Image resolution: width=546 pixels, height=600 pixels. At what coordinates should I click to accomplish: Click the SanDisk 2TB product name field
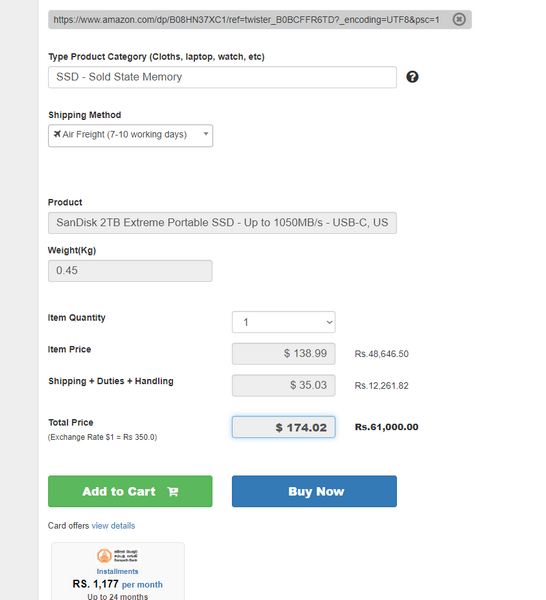222,223
